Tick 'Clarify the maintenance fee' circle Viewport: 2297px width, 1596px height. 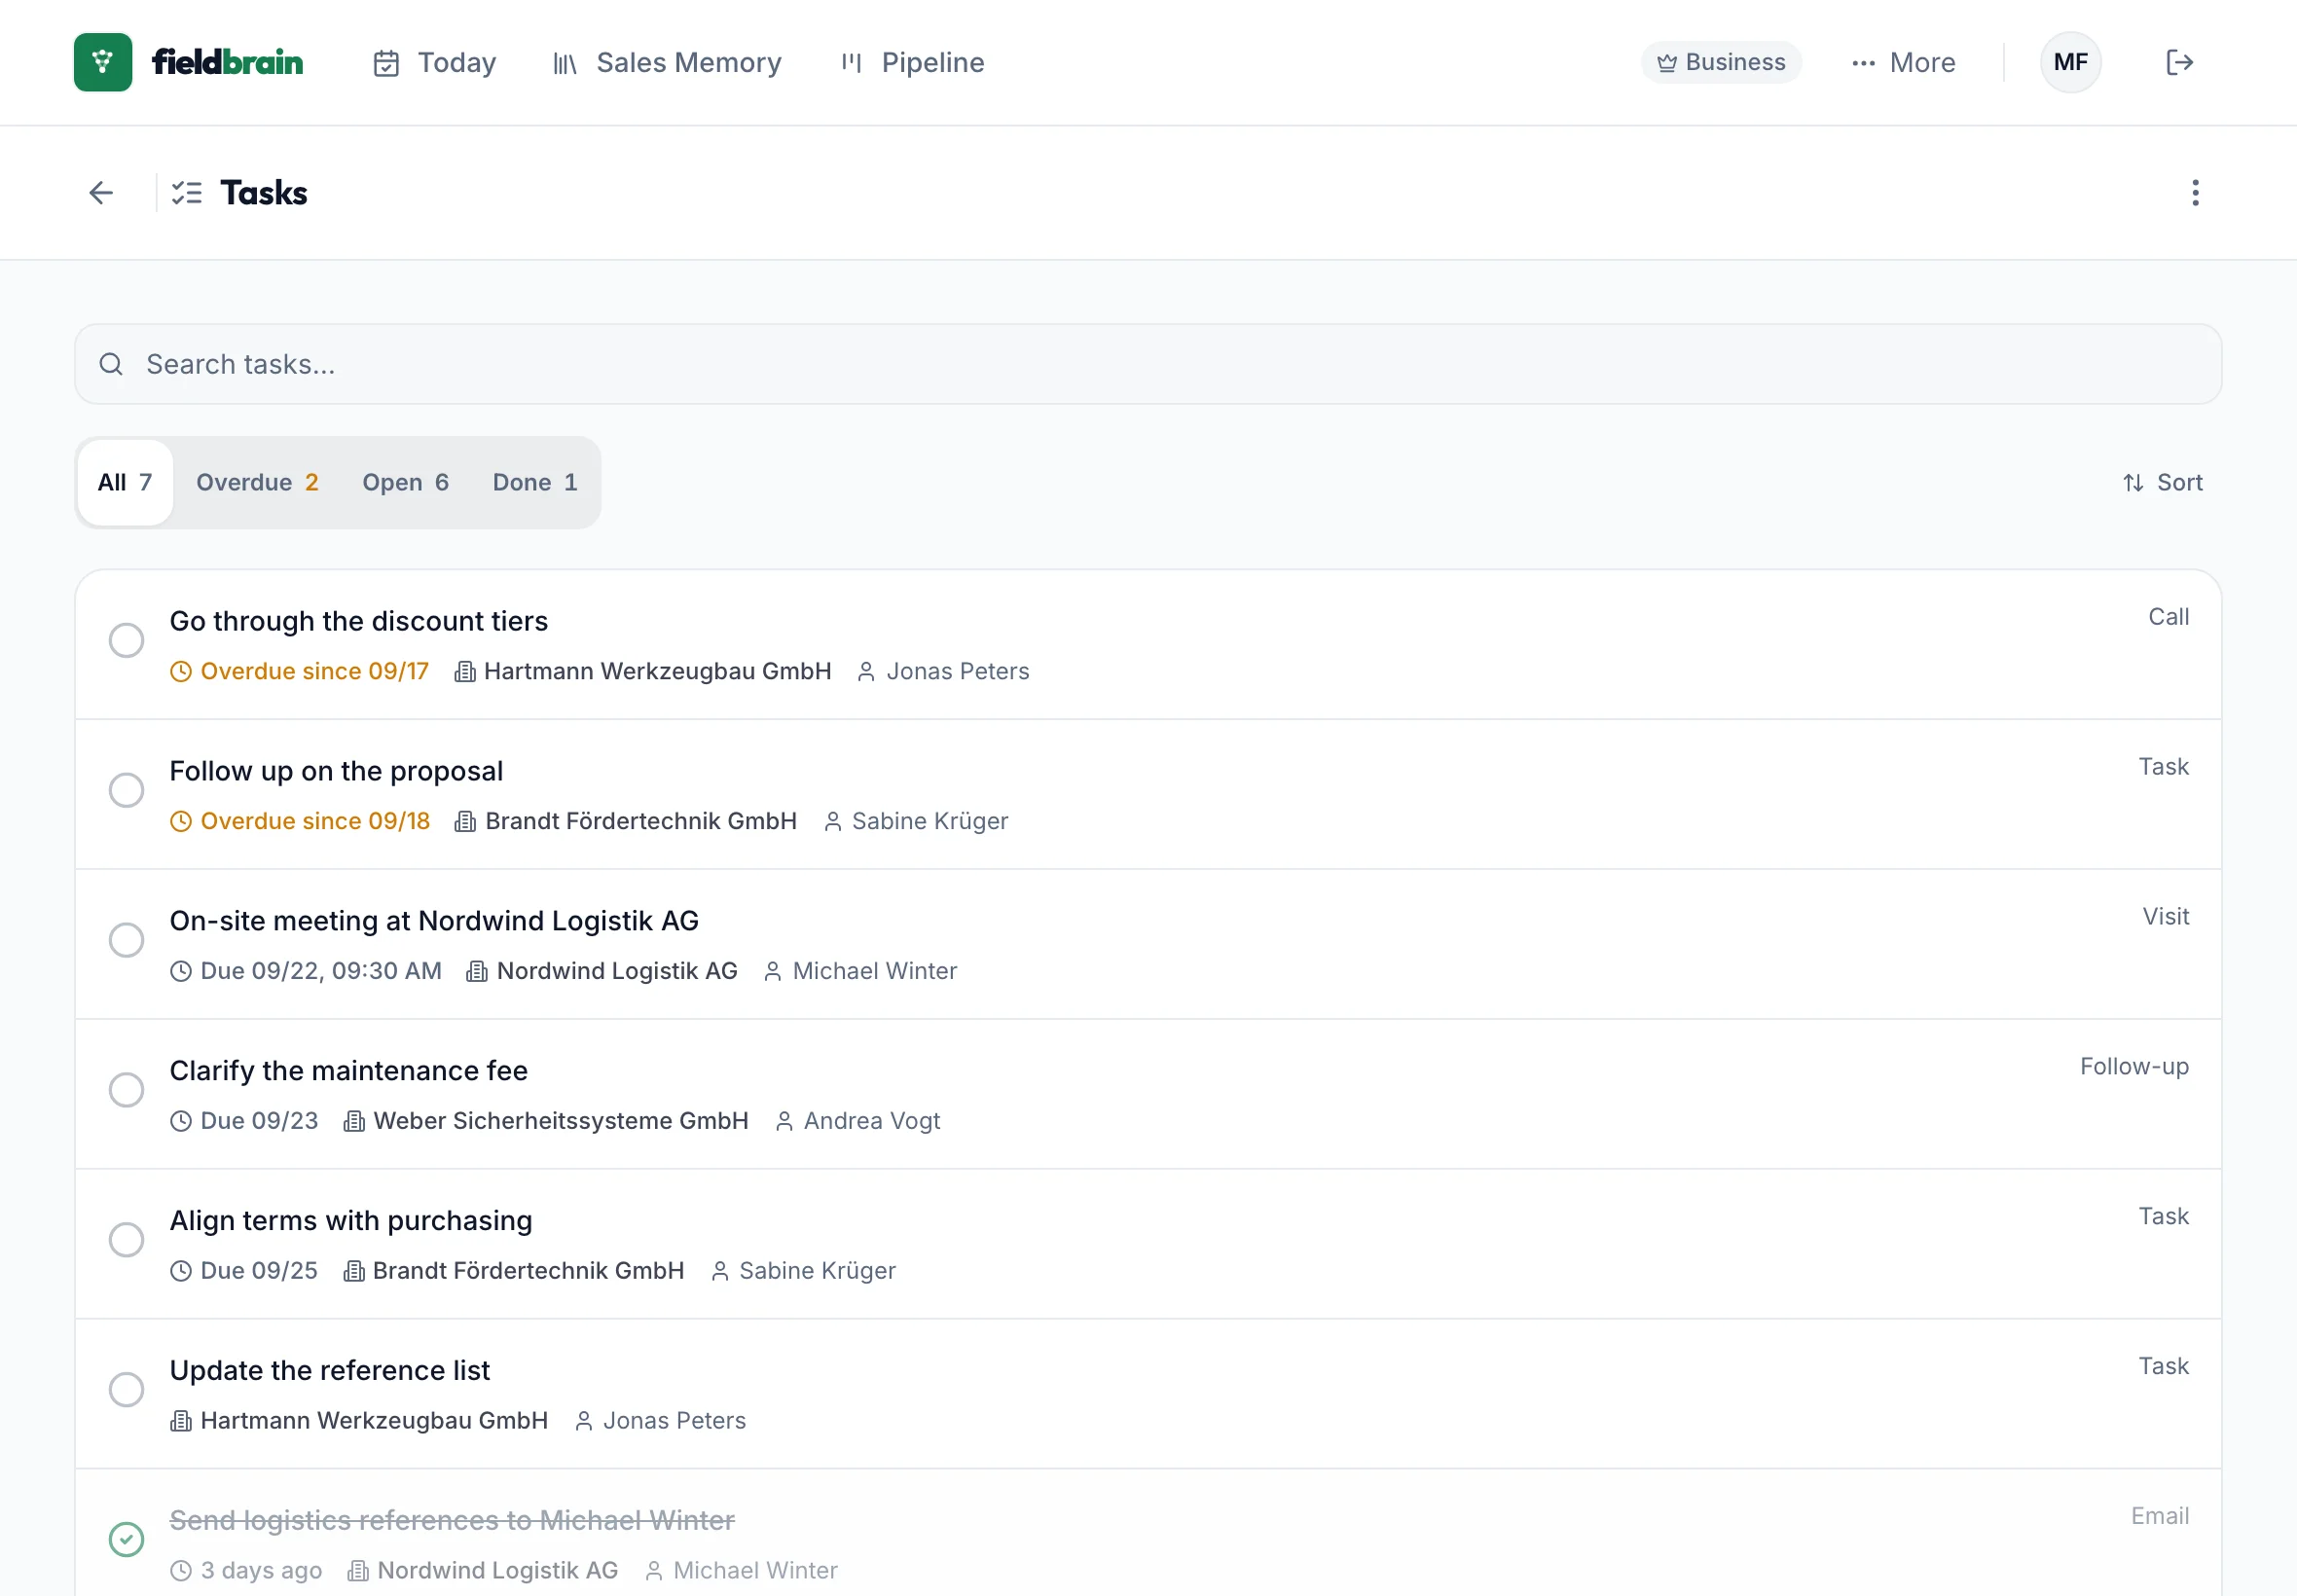pos(126,1090)
